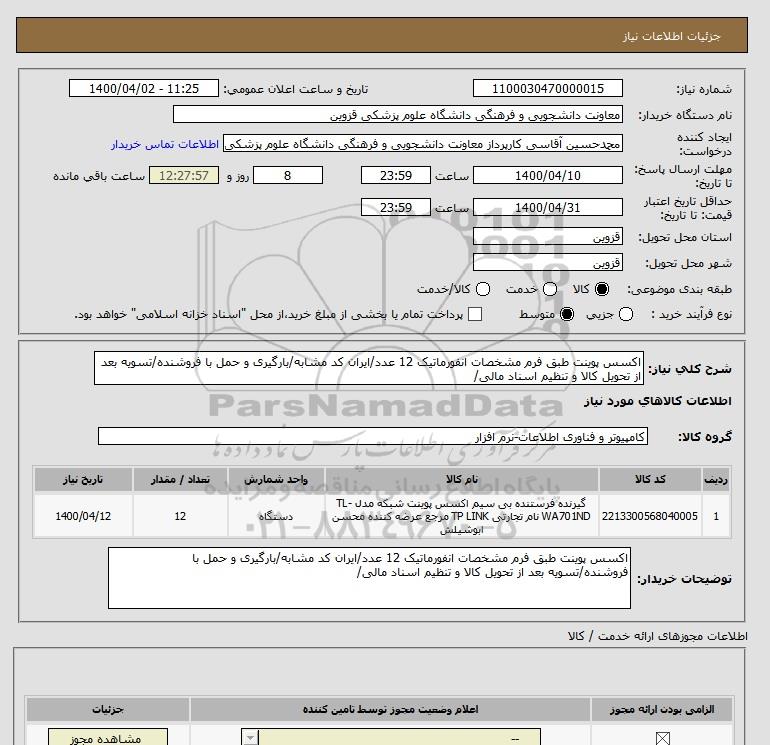Click the کد کالا column header
Image resolution: width=770 pixels, height=745 pixels.
tap(650, 479)
